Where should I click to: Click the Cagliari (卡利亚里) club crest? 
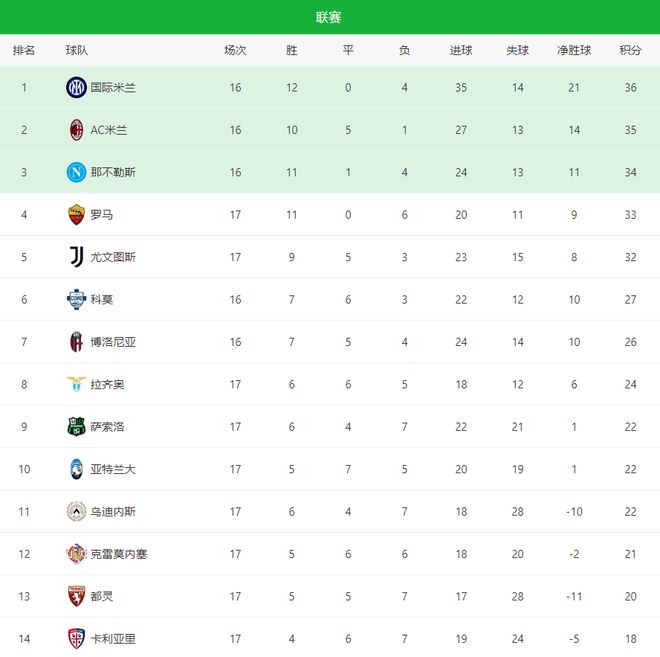76,639
